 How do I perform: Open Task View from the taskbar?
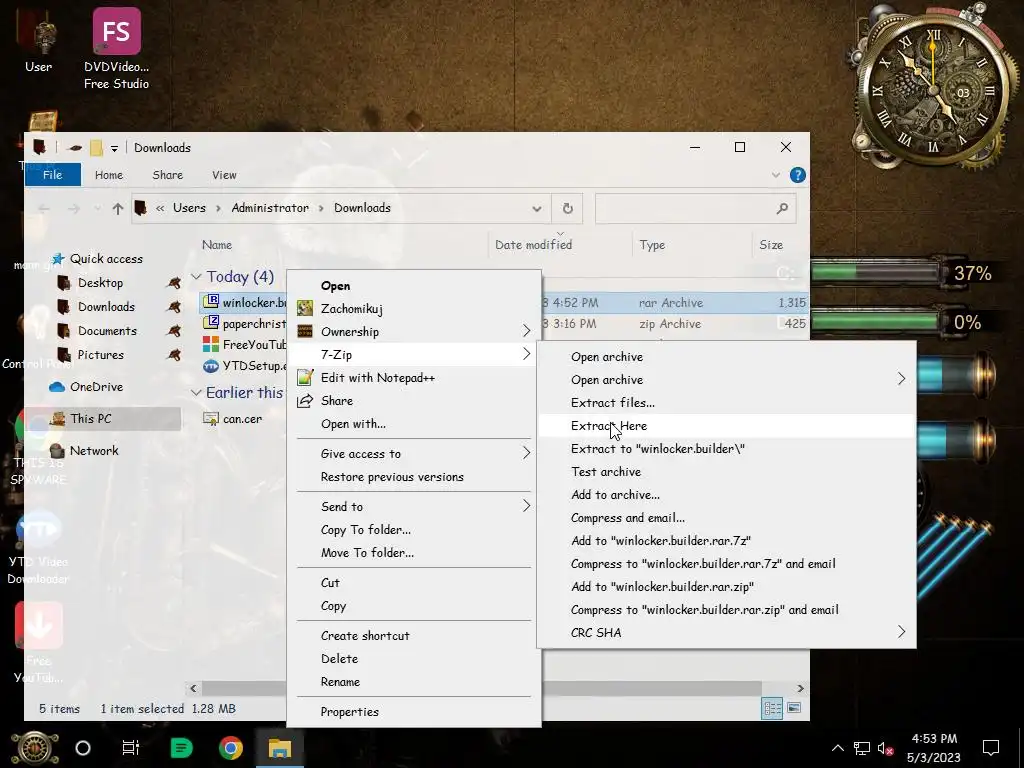coord(131,747)
